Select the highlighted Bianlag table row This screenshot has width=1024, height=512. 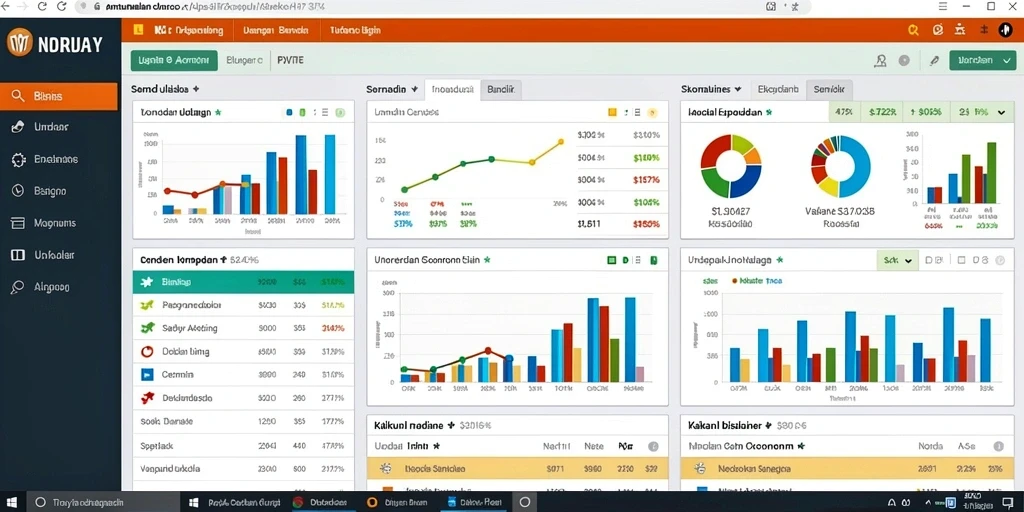tap(243, 282)
